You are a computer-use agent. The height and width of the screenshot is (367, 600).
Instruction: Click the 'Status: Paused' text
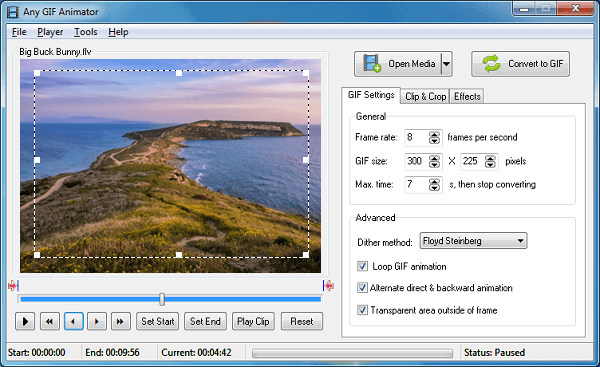tap(494, 352)
